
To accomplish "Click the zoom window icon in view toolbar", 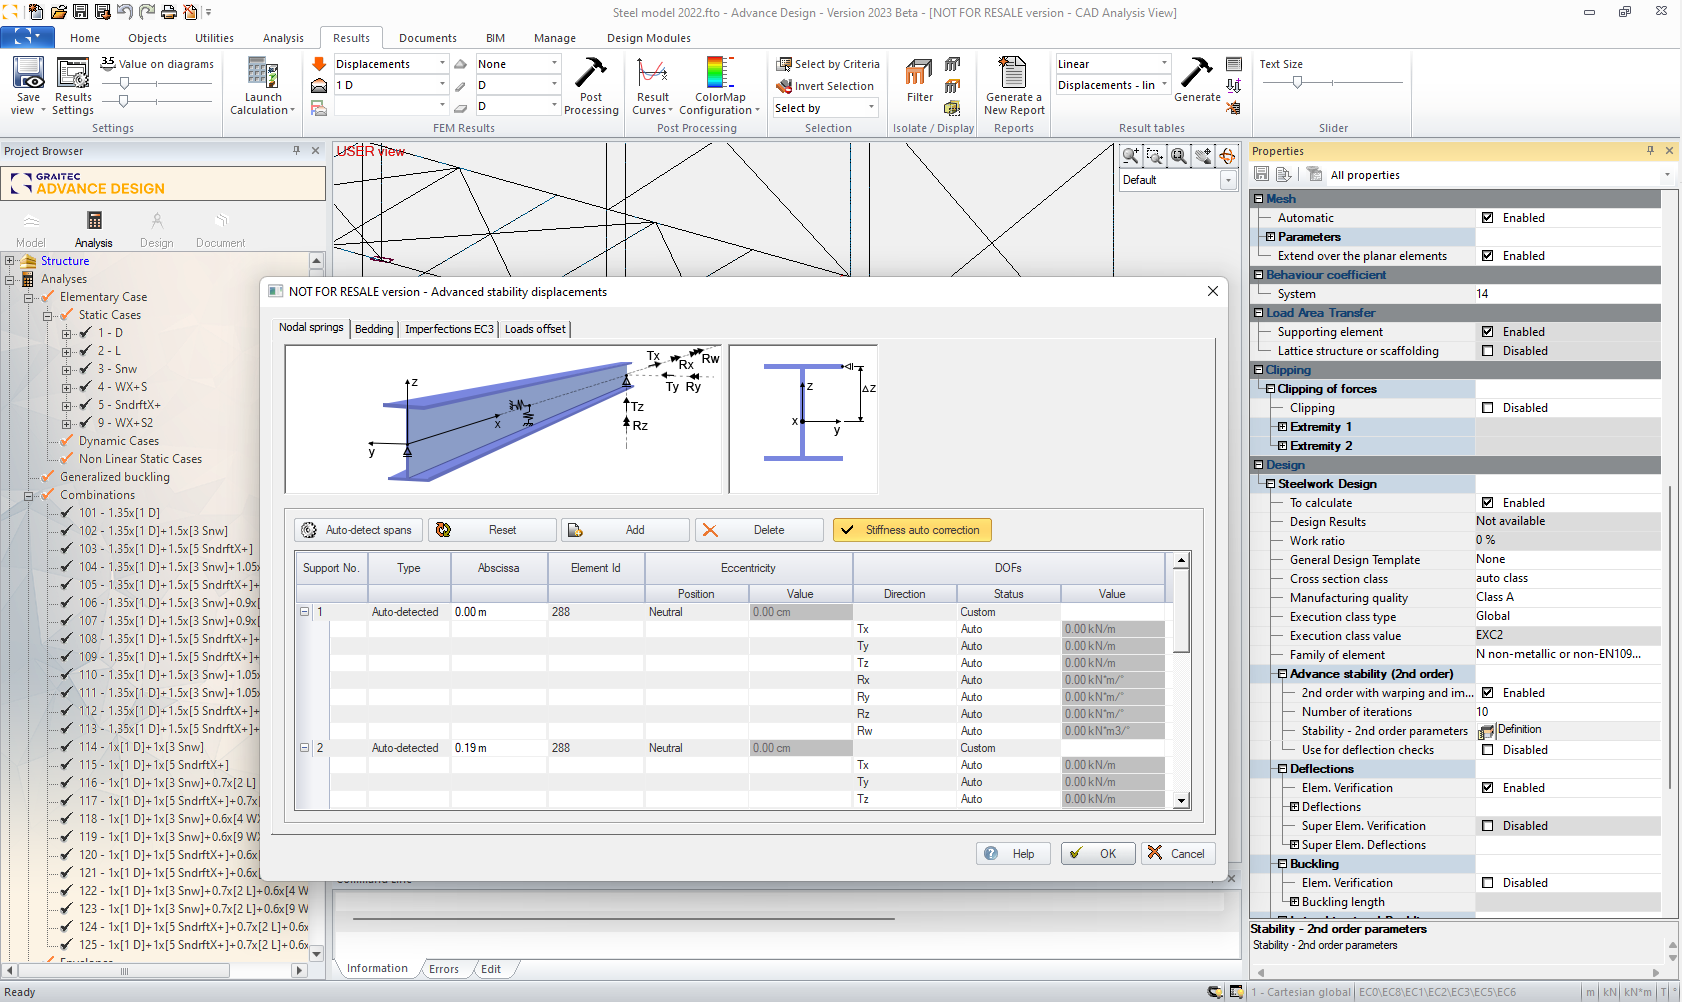I will pos(1155,156).
